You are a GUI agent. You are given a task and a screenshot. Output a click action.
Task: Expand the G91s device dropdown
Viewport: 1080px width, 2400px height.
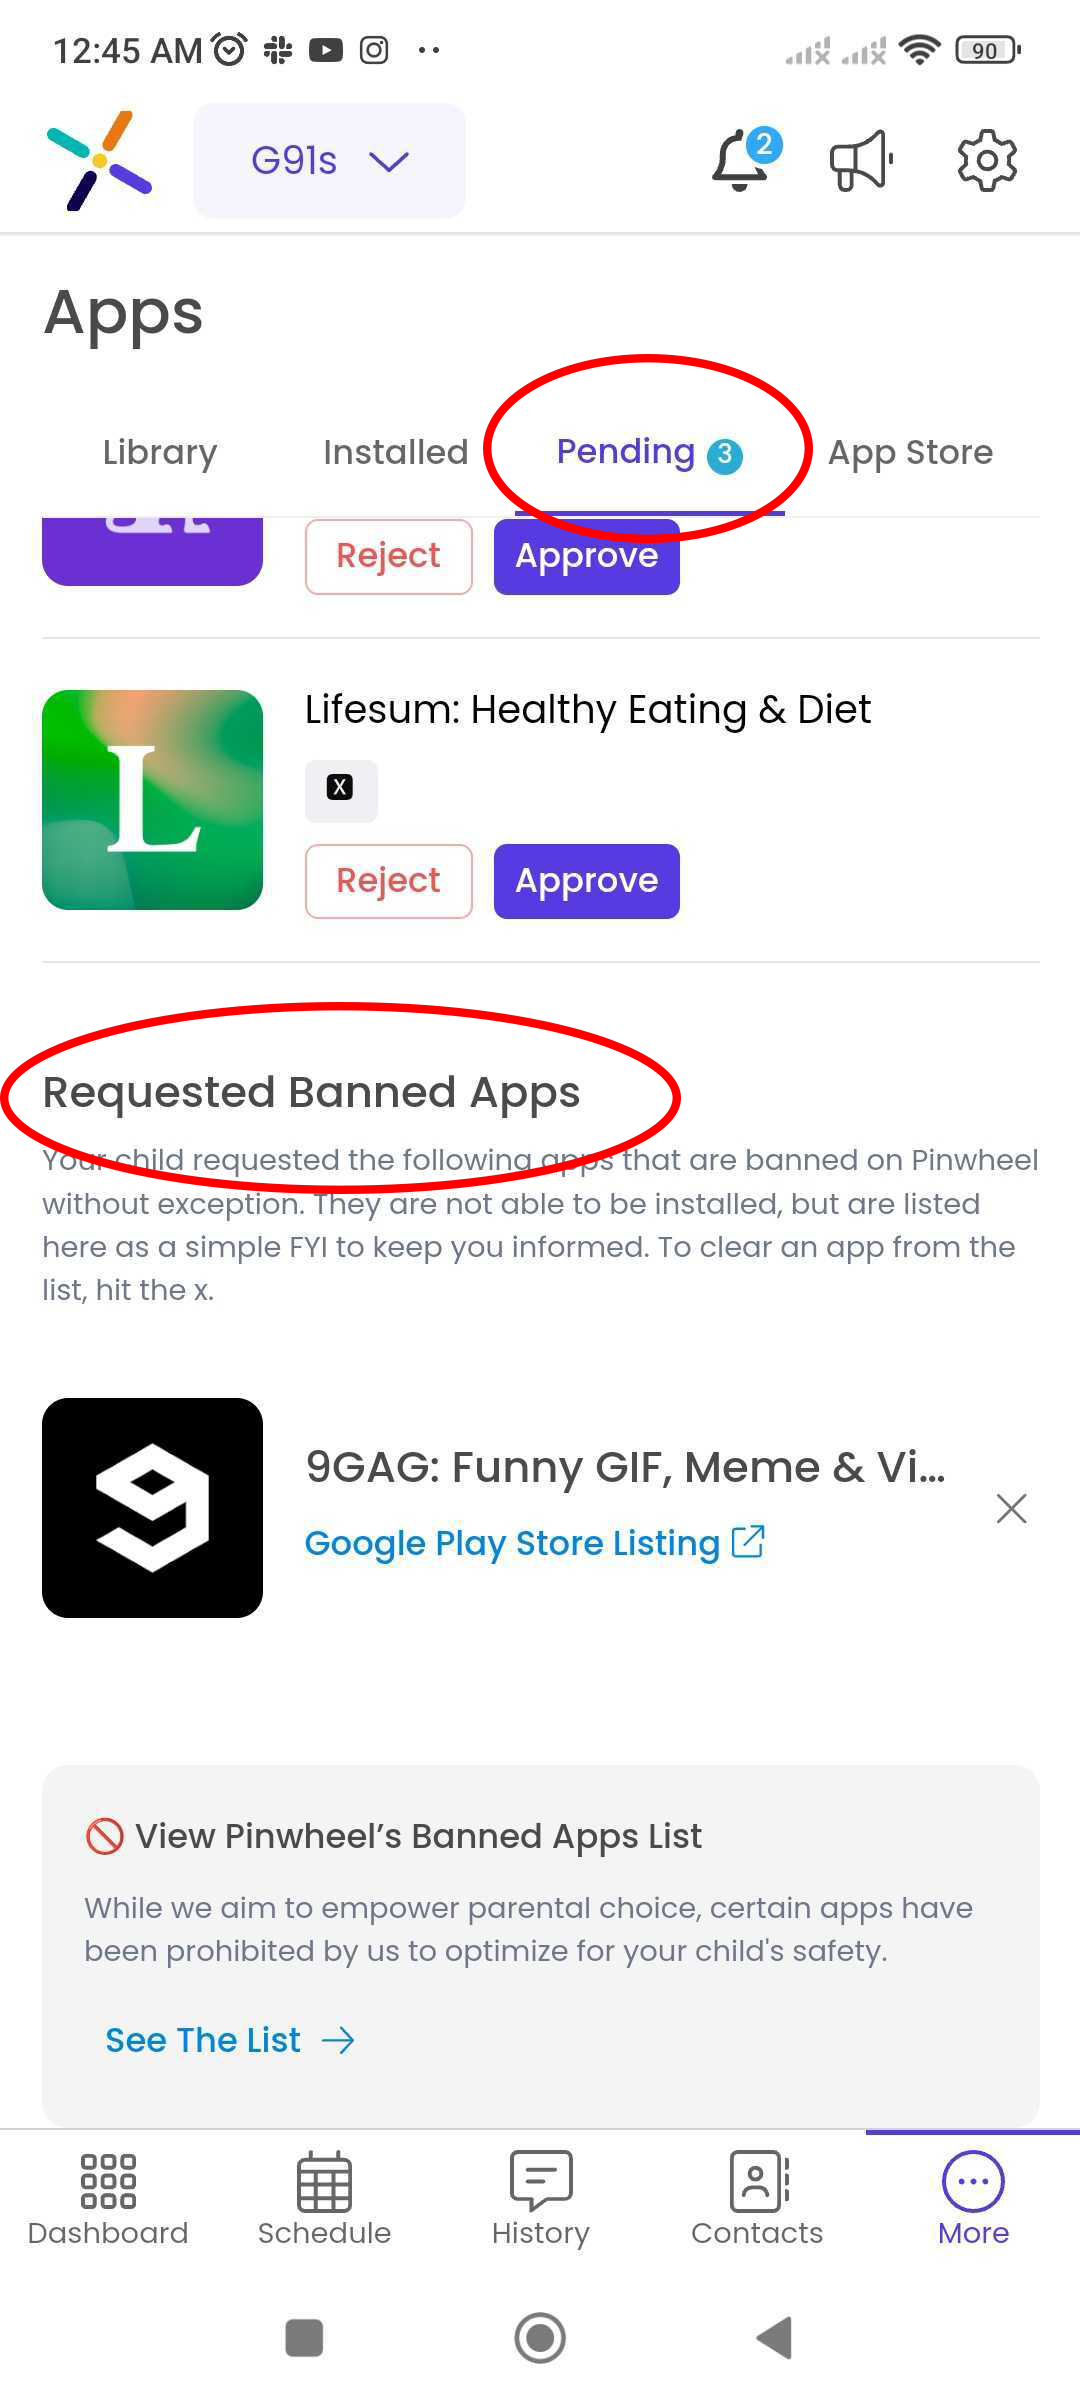pos(329,160)
